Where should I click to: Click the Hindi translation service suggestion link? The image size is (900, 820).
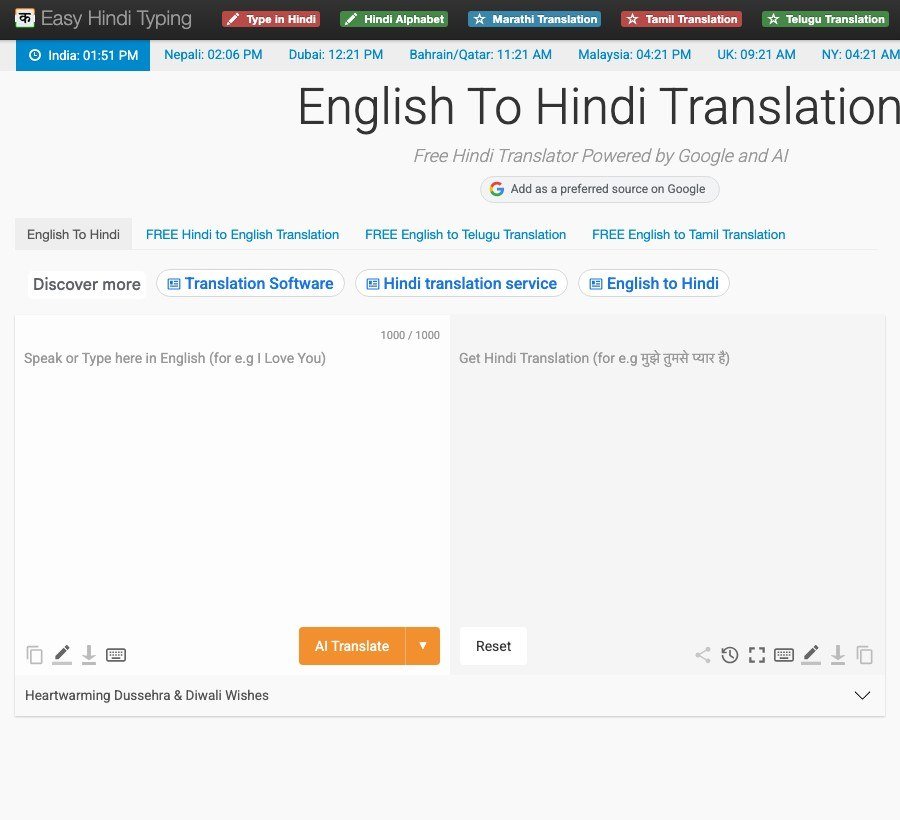[461, 283]
